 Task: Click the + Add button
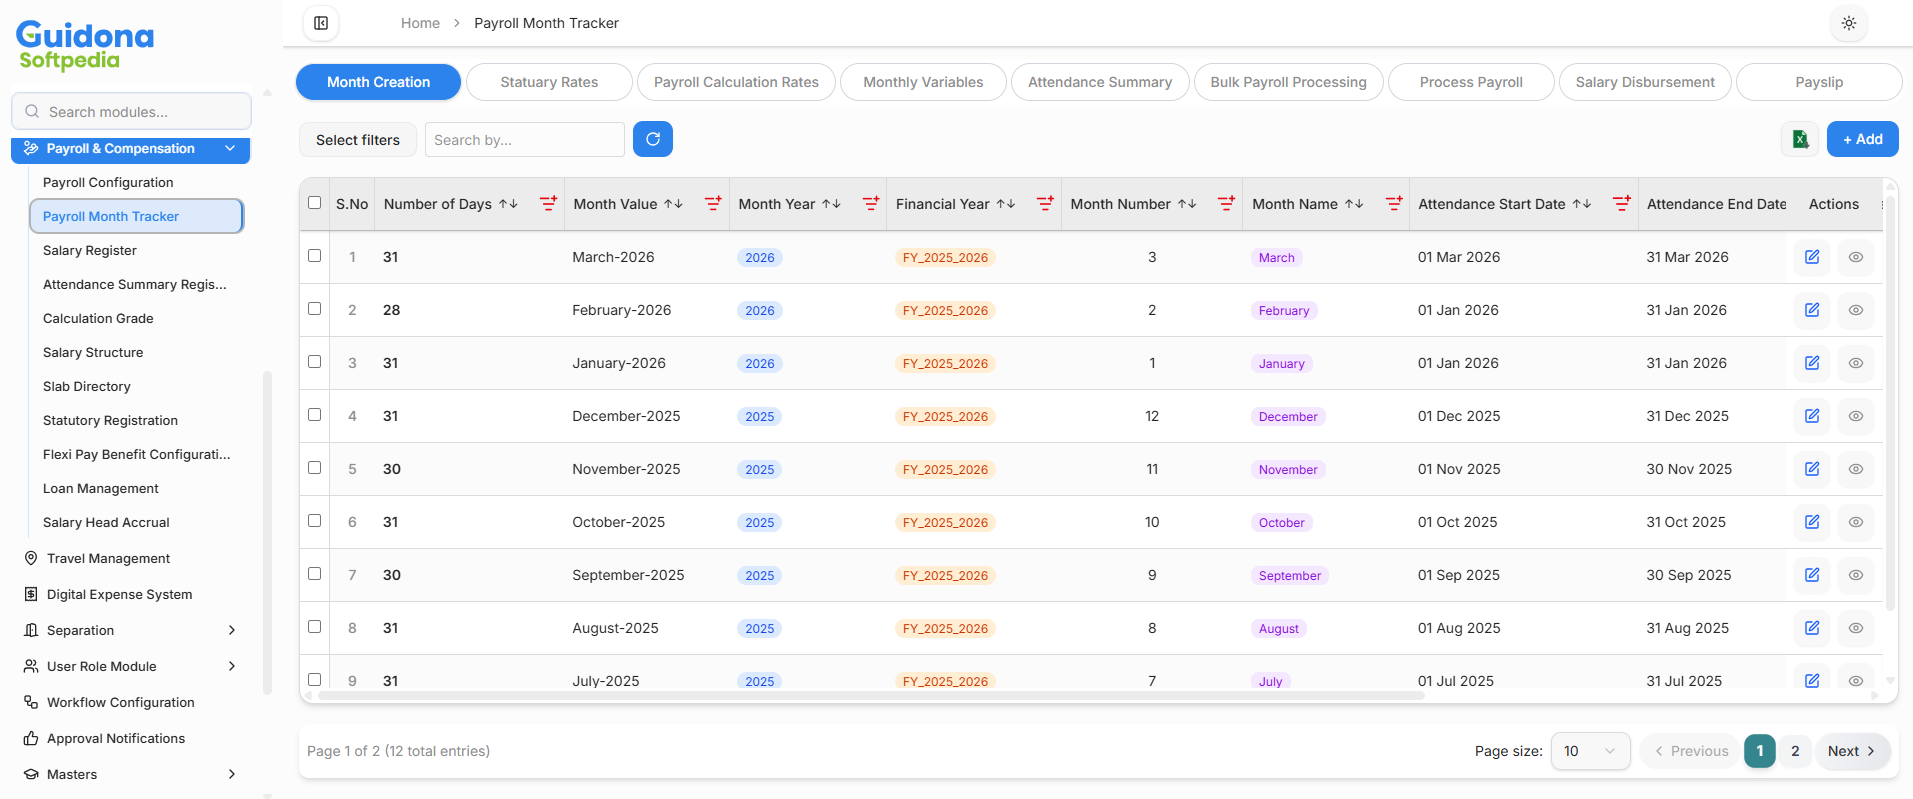1863,139
